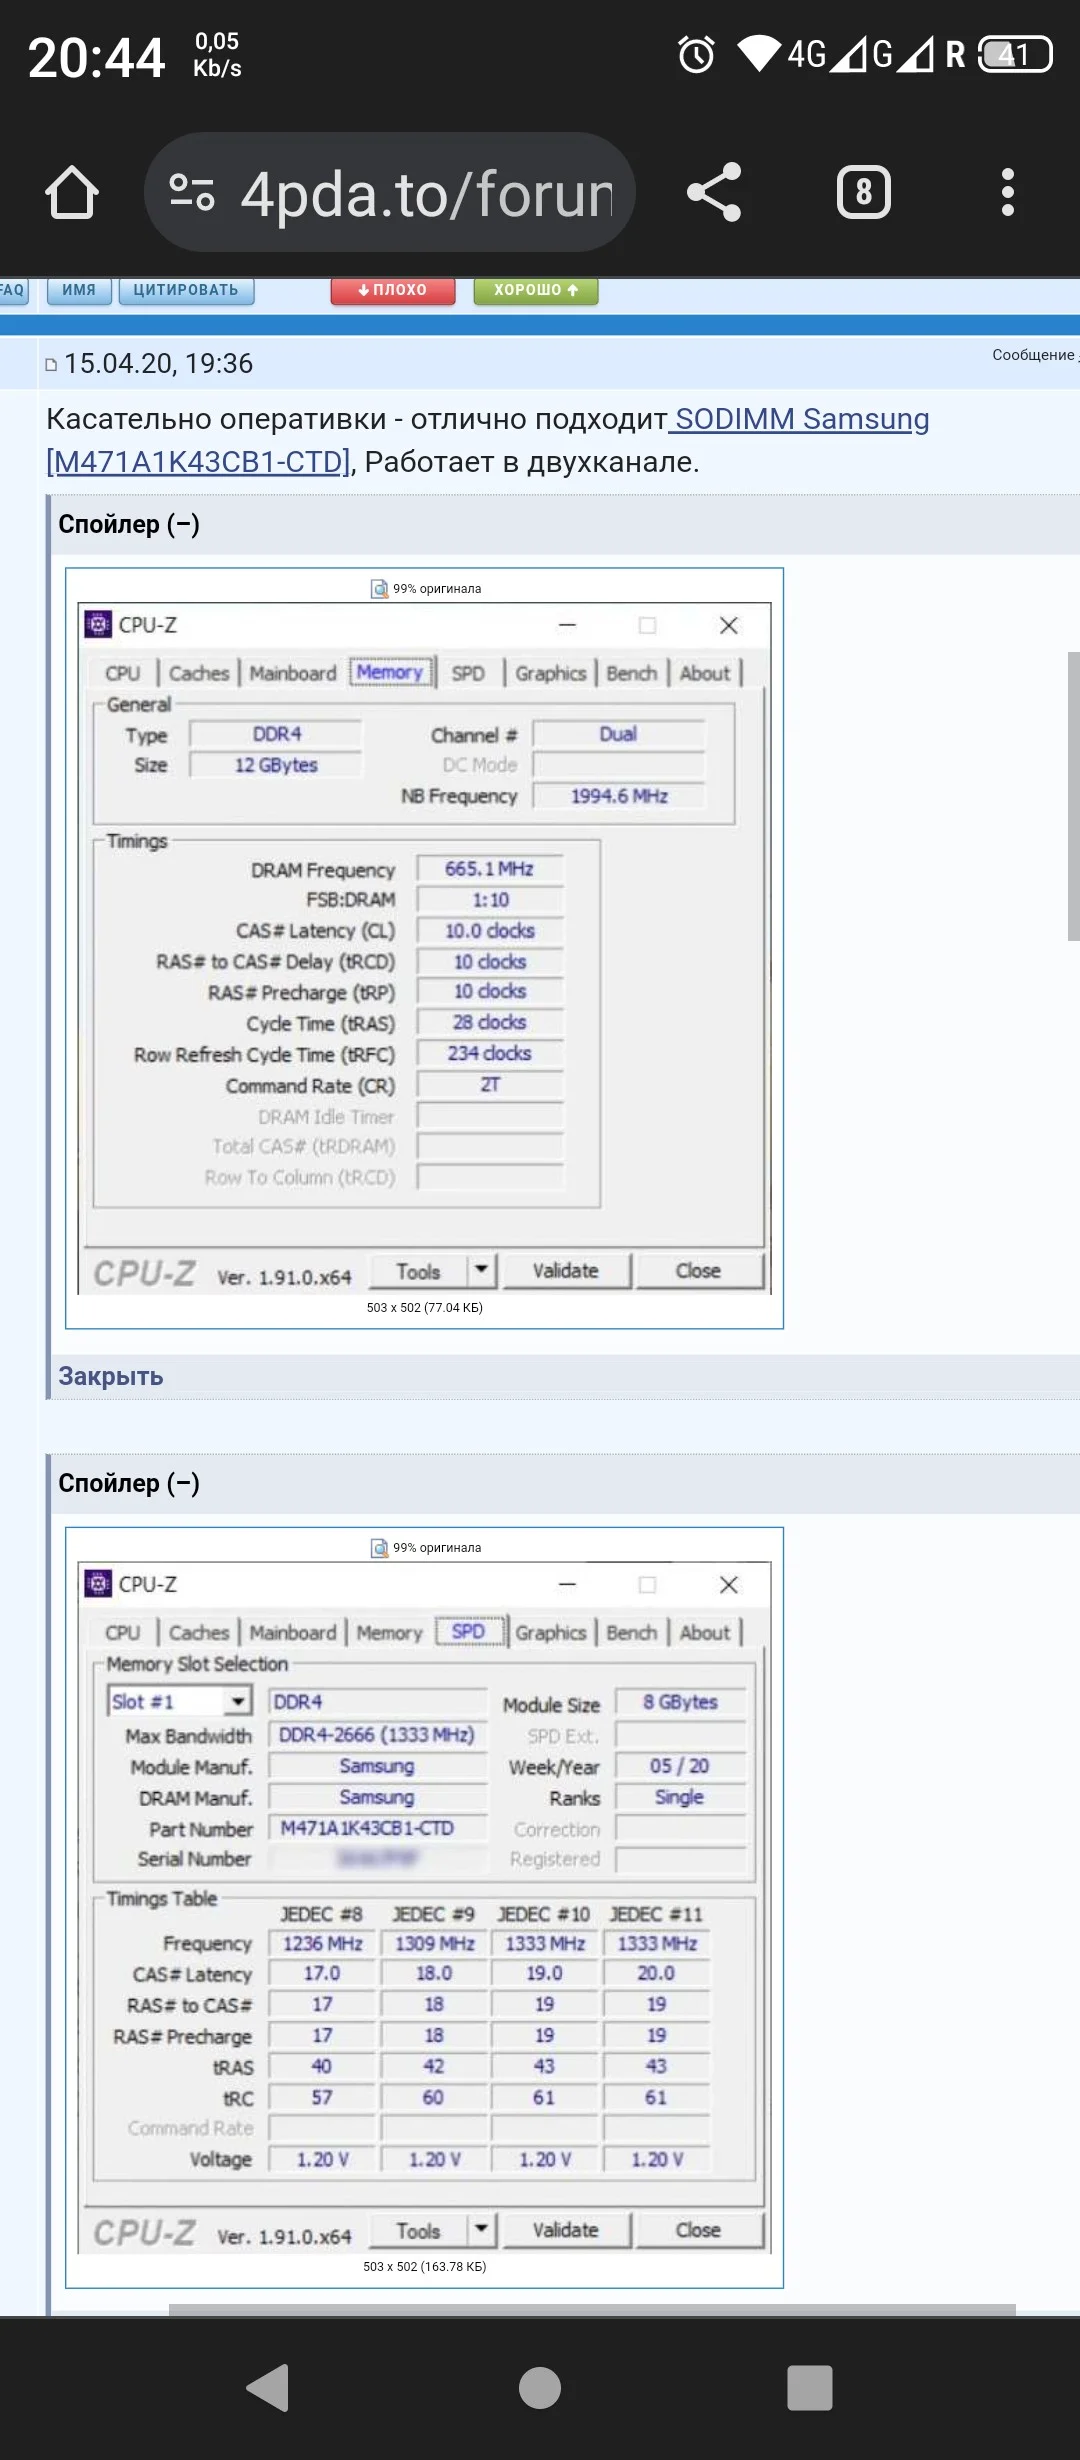This screenshot has width=1080, height=2460.
Task: Open site settings icon in address bar
Action: [x=191, y=192]
